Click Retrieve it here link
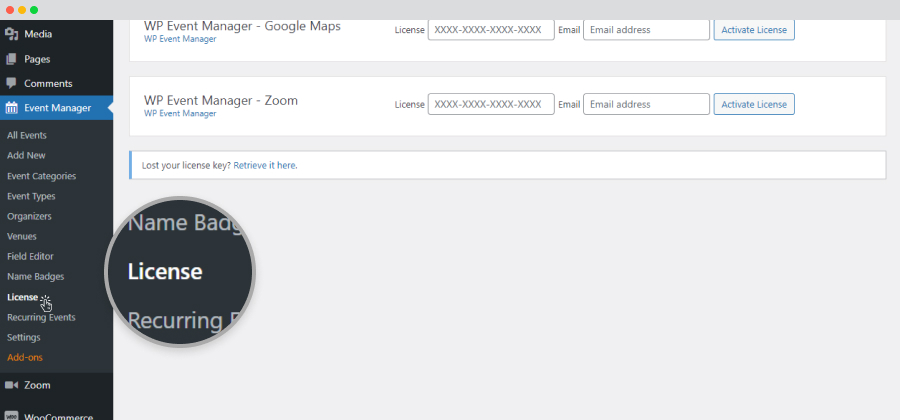900x420 pixels. coord(265,165)
